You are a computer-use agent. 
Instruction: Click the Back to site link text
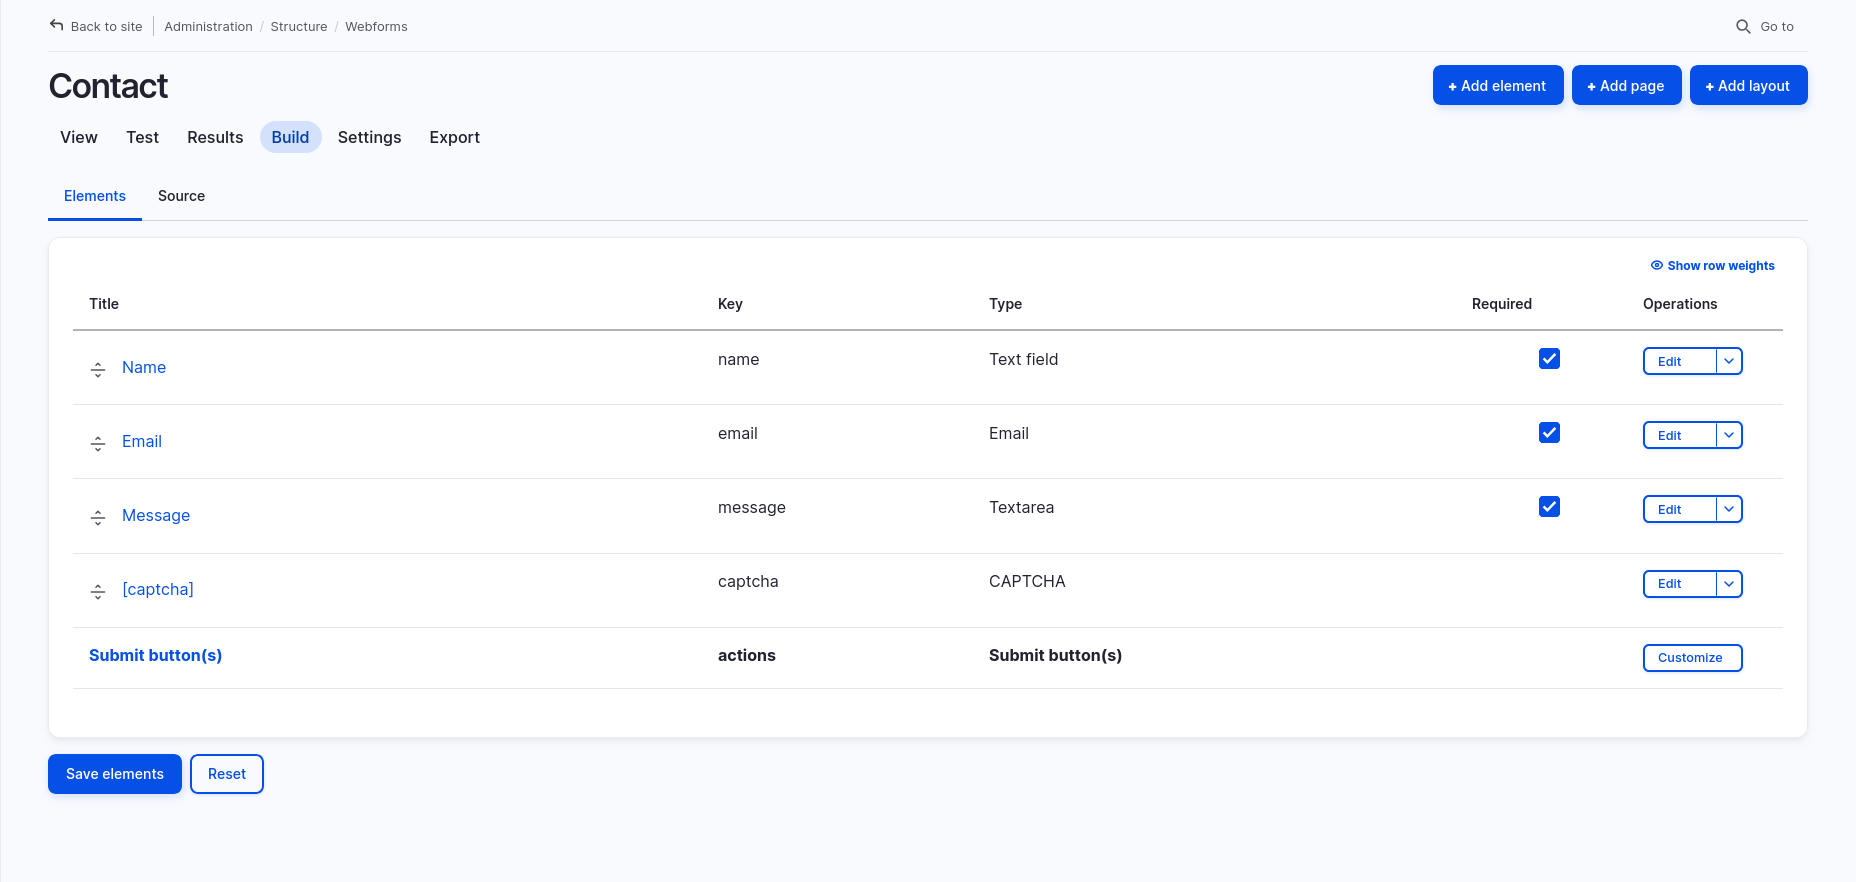click(x=106, y=27)
